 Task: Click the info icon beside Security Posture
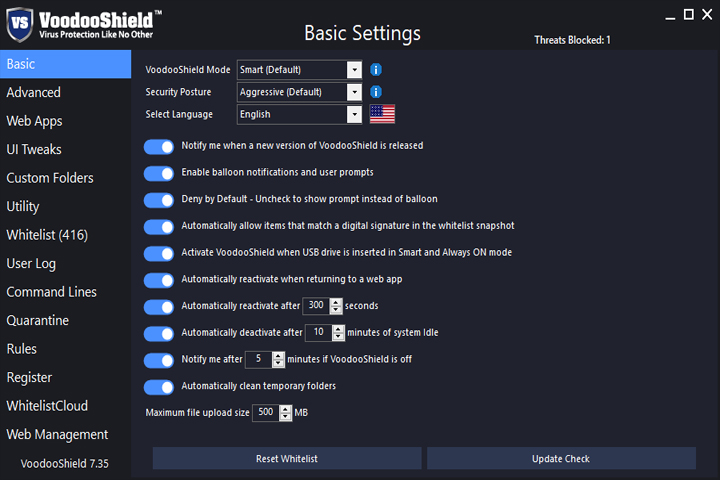coord(376,92)
